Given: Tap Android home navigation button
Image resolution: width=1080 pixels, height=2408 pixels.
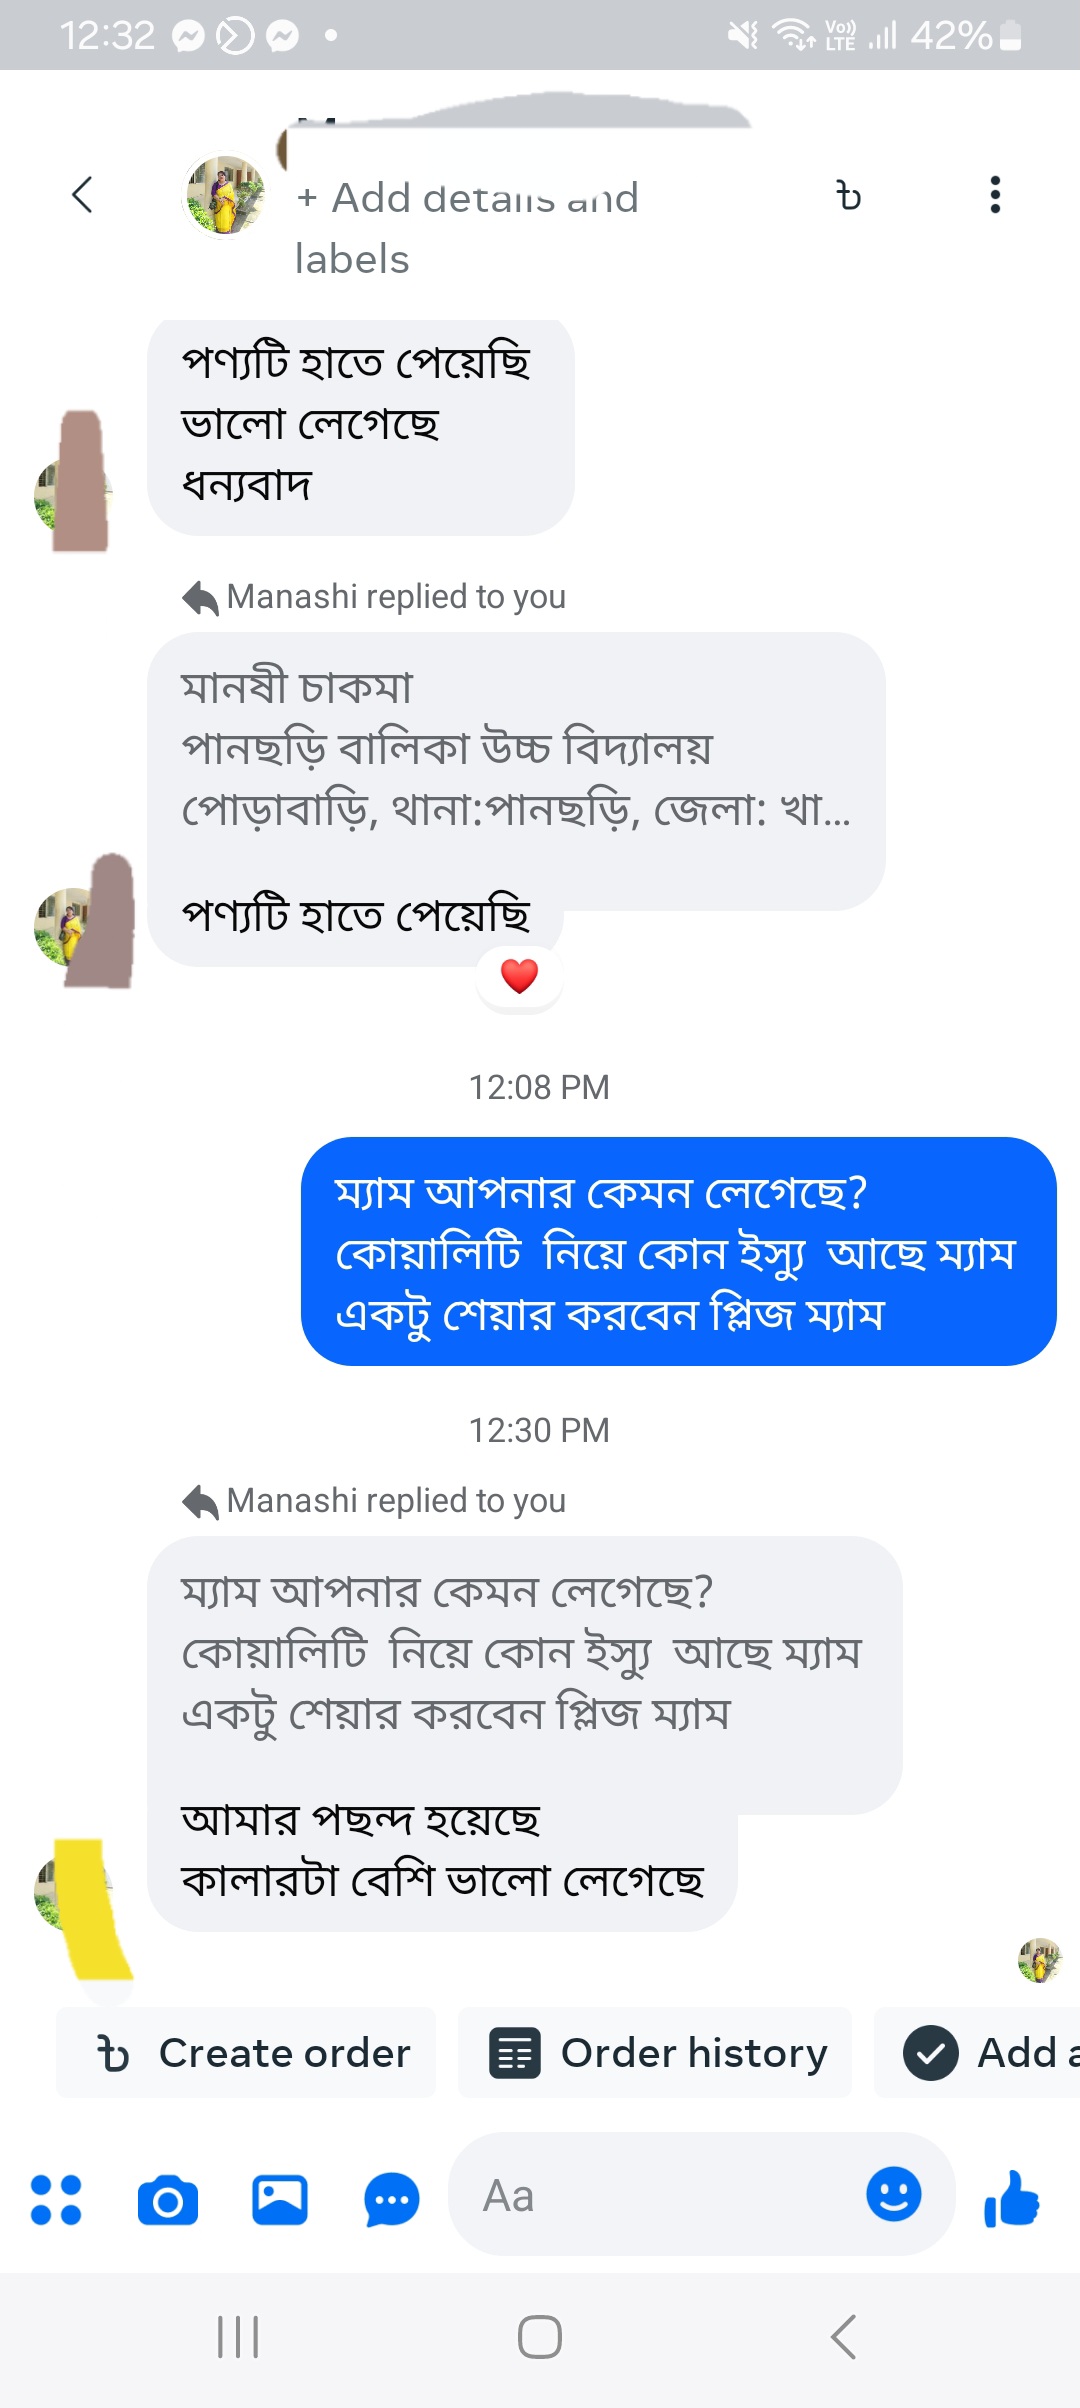Looking at the screenshot, I should [x=540, y=2337].
